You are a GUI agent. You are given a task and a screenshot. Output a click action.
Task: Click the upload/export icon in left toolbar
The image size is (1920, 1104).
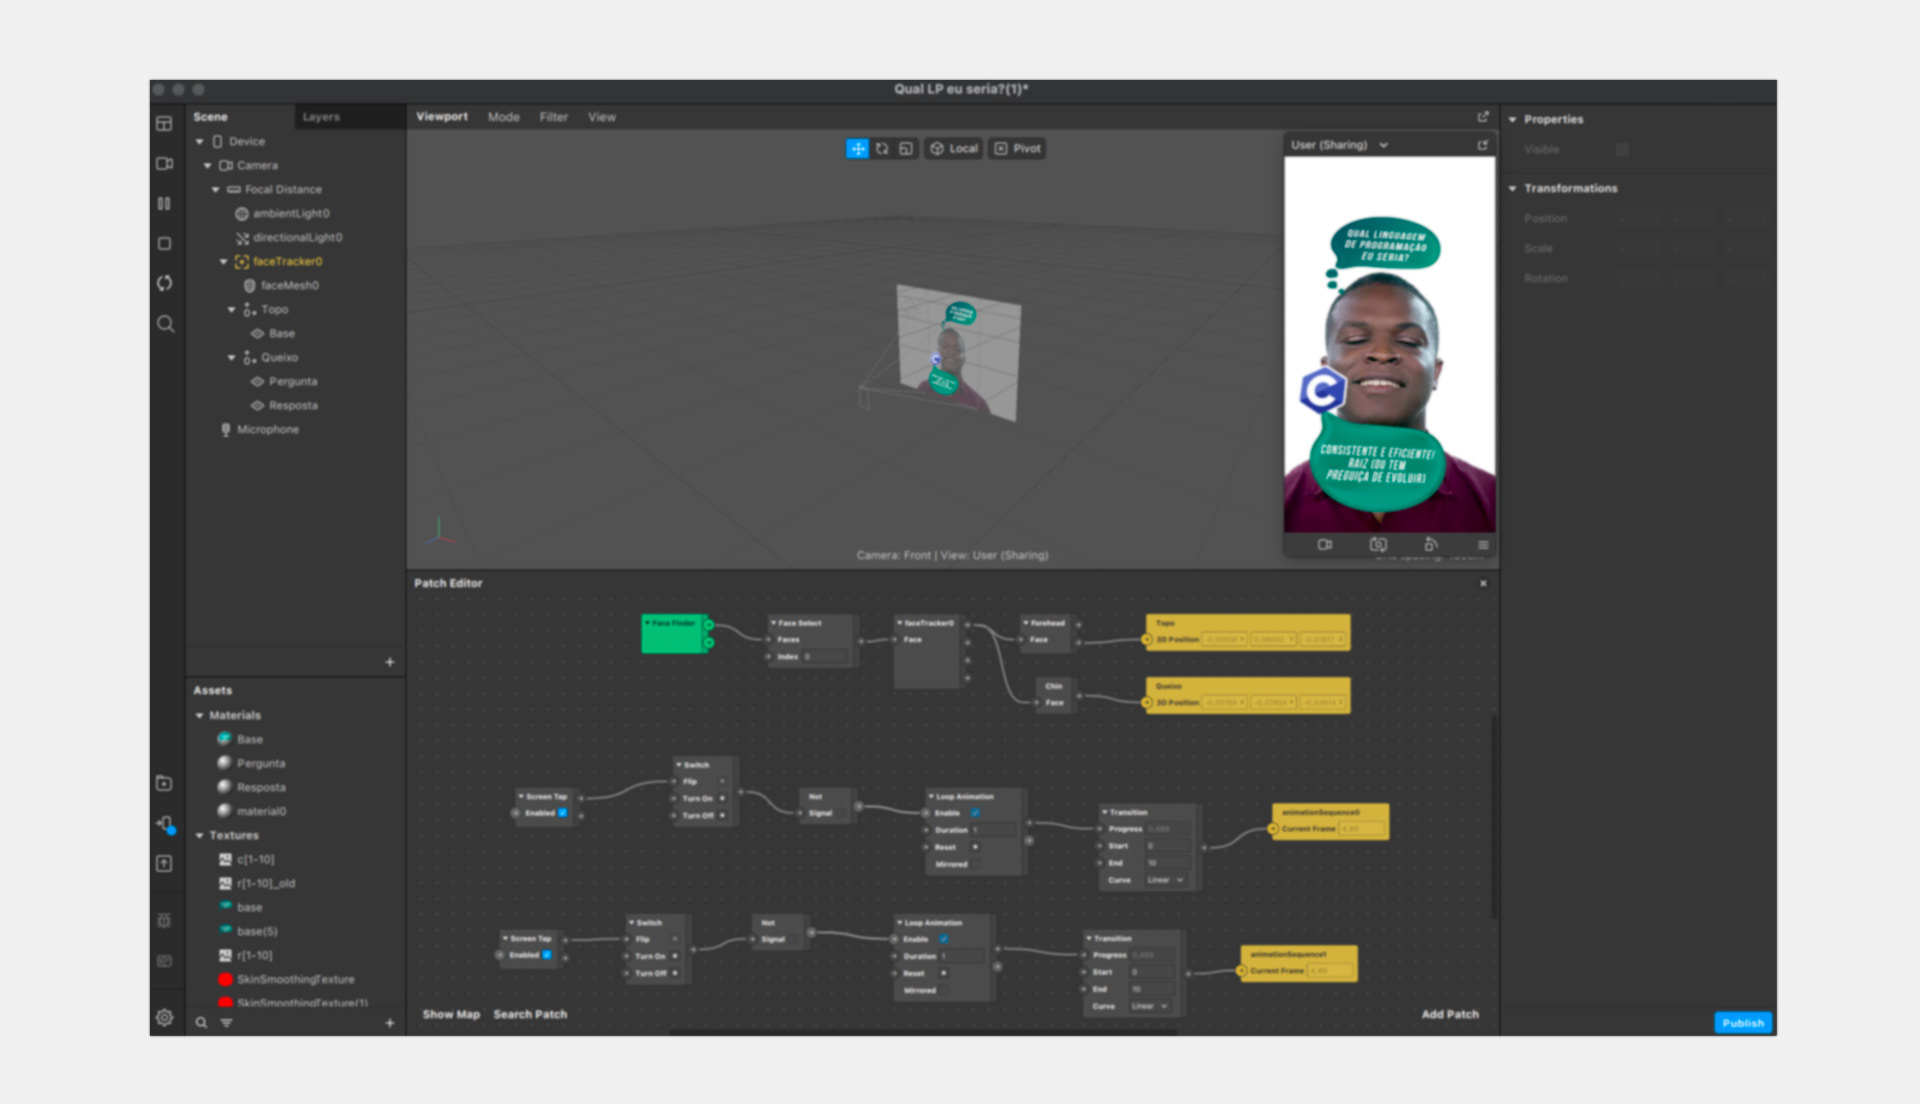pos(165,864)
